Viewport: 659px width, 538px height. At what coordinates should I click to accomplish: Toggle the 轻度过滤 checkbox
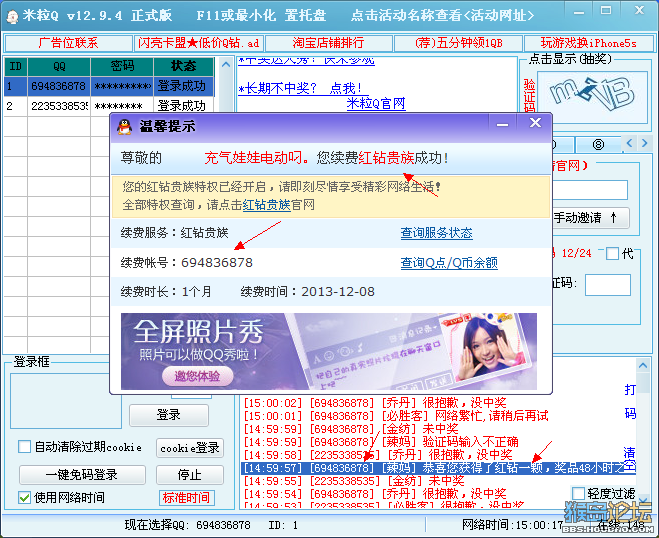pyautogui.click(x=578, y=493)
